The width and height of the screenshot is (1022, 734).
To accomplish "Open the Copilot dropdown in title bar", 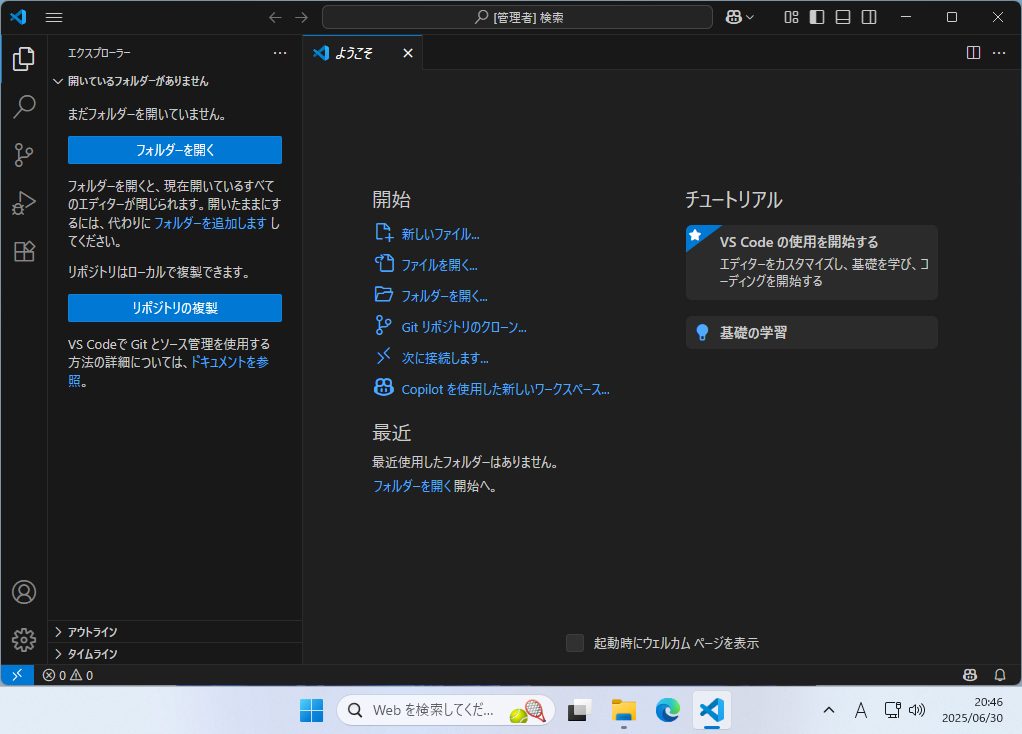I will coord(740,18).
